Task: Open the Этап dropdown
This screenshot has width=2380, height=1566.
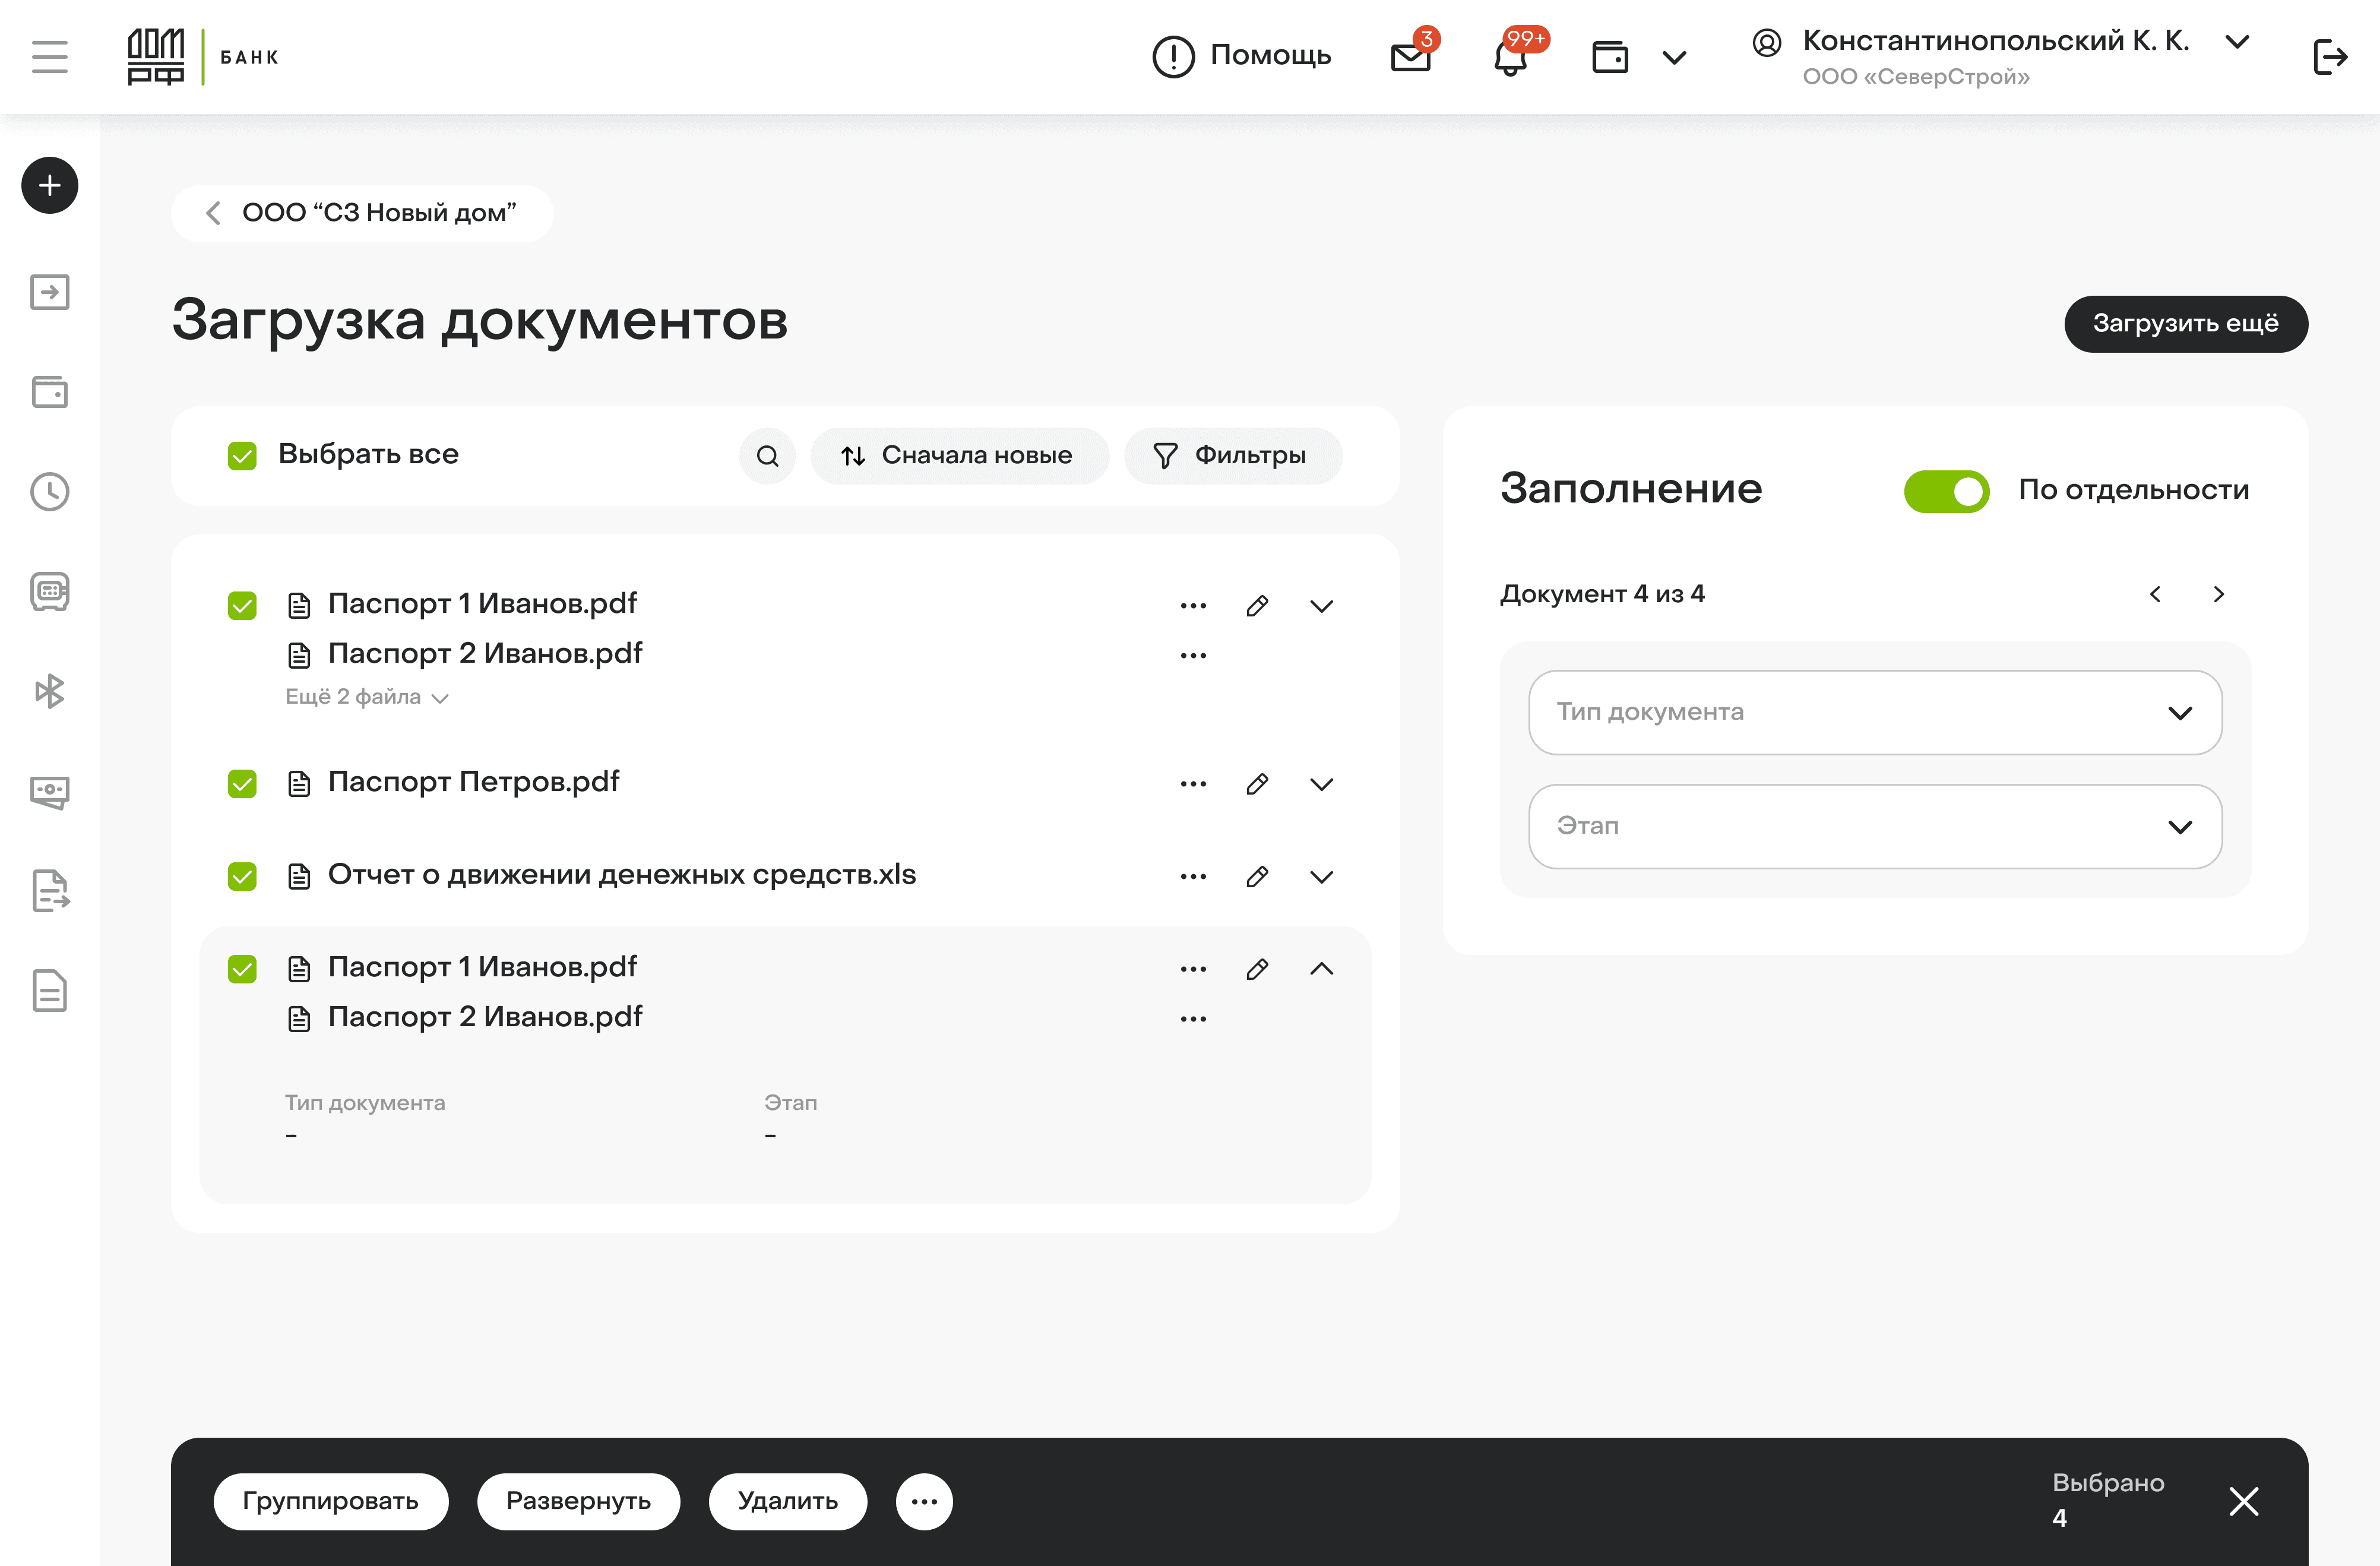Action: coord(1874,826)
